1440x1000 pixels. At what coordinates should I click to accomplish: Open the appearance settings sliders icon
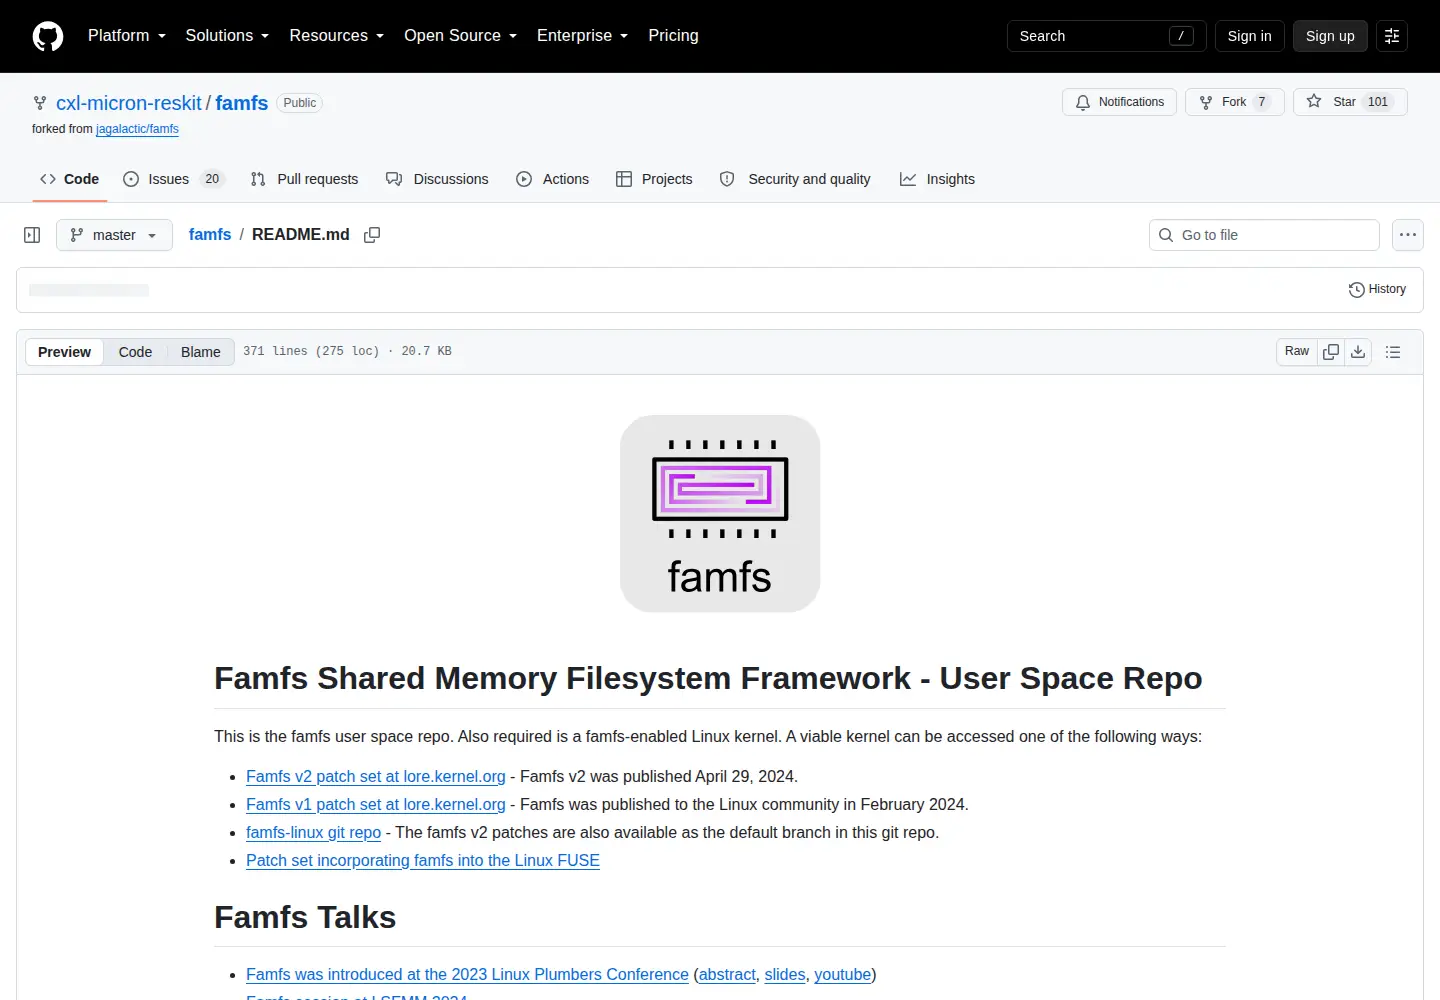pos(1392,36)
